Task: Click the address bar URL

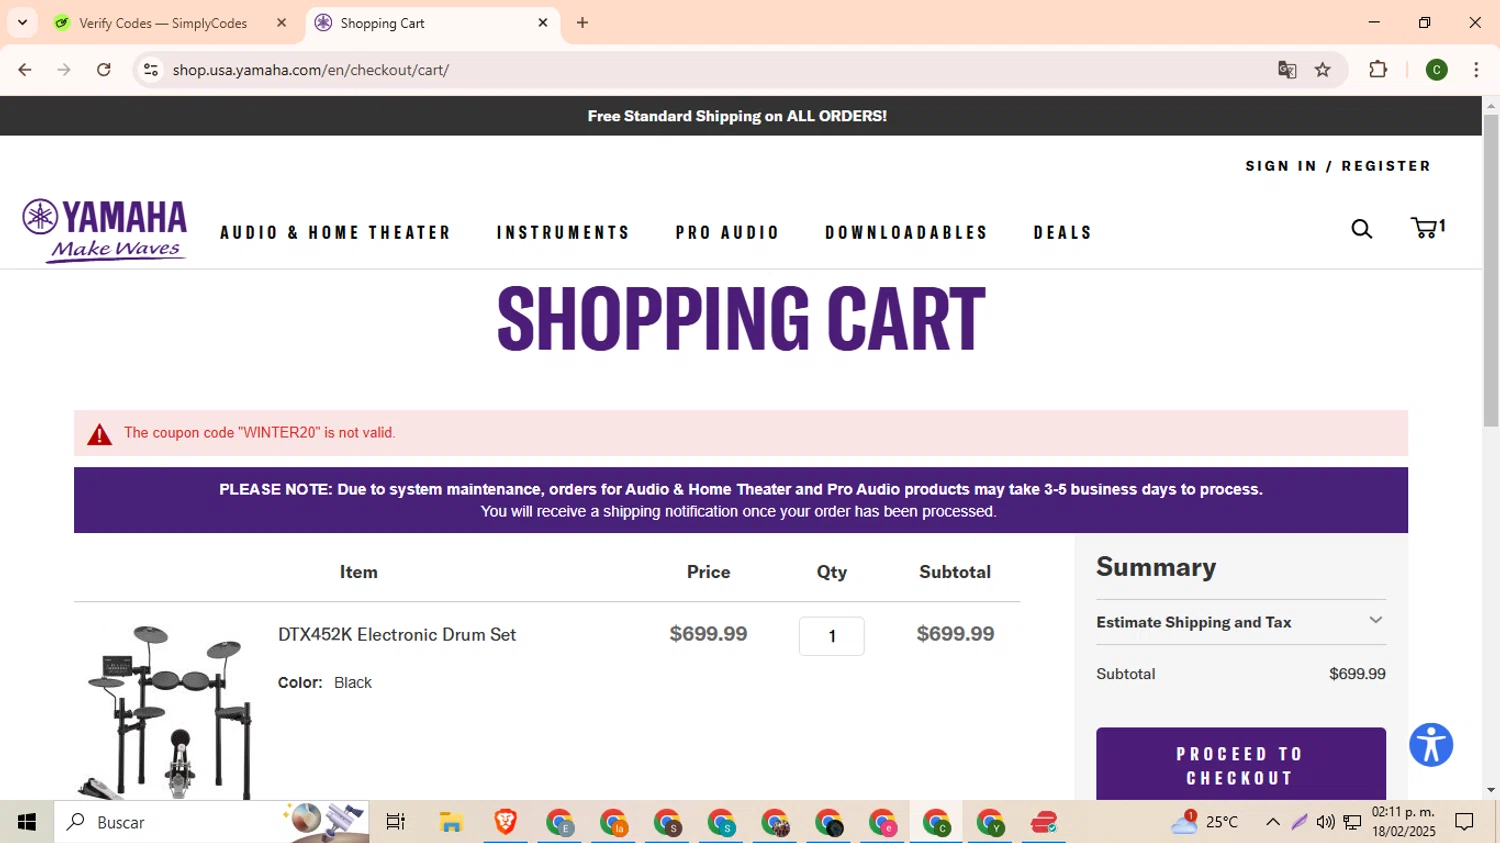Action: tap(311, 70)
